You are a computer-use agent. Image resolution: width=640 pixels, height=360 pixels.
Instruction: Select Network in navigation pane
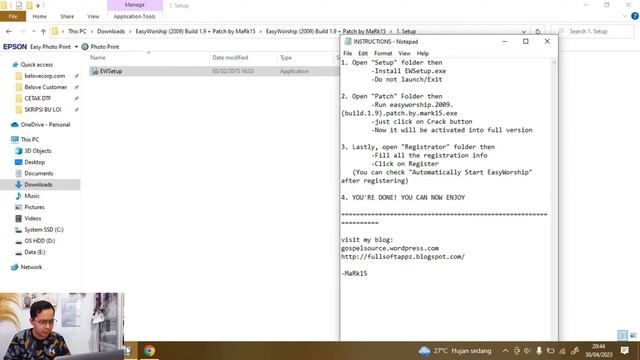click(x=31, y=267)
